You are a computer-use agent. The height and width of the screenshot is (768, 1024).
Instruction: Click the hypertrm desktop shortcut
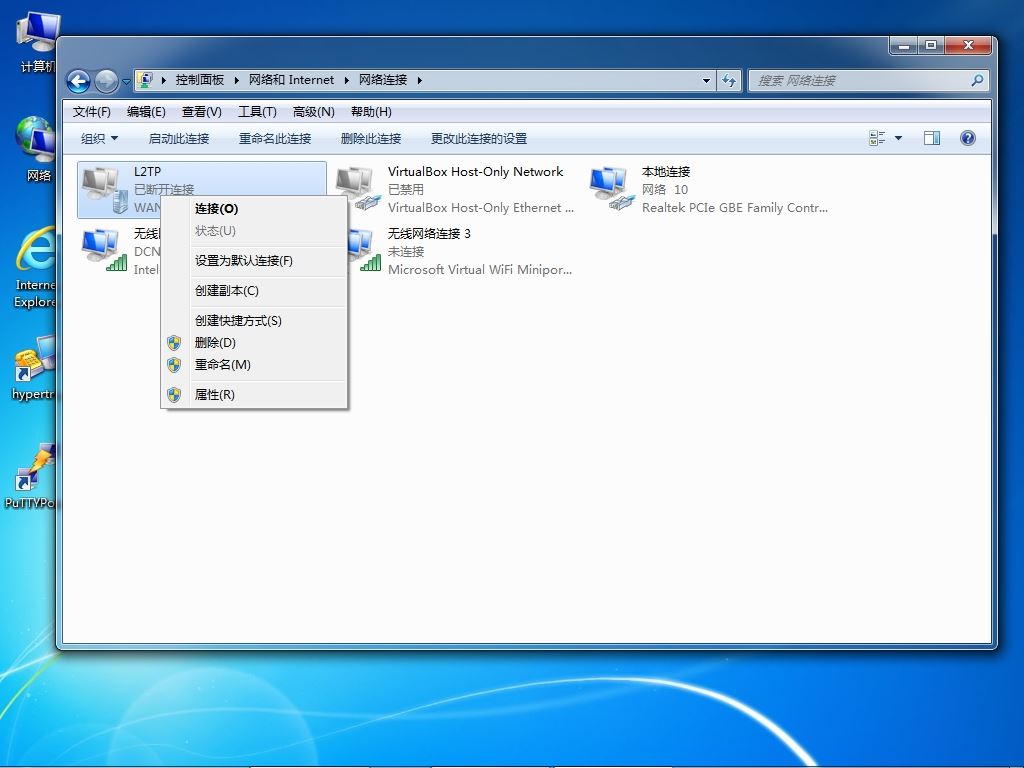(34, 368)
